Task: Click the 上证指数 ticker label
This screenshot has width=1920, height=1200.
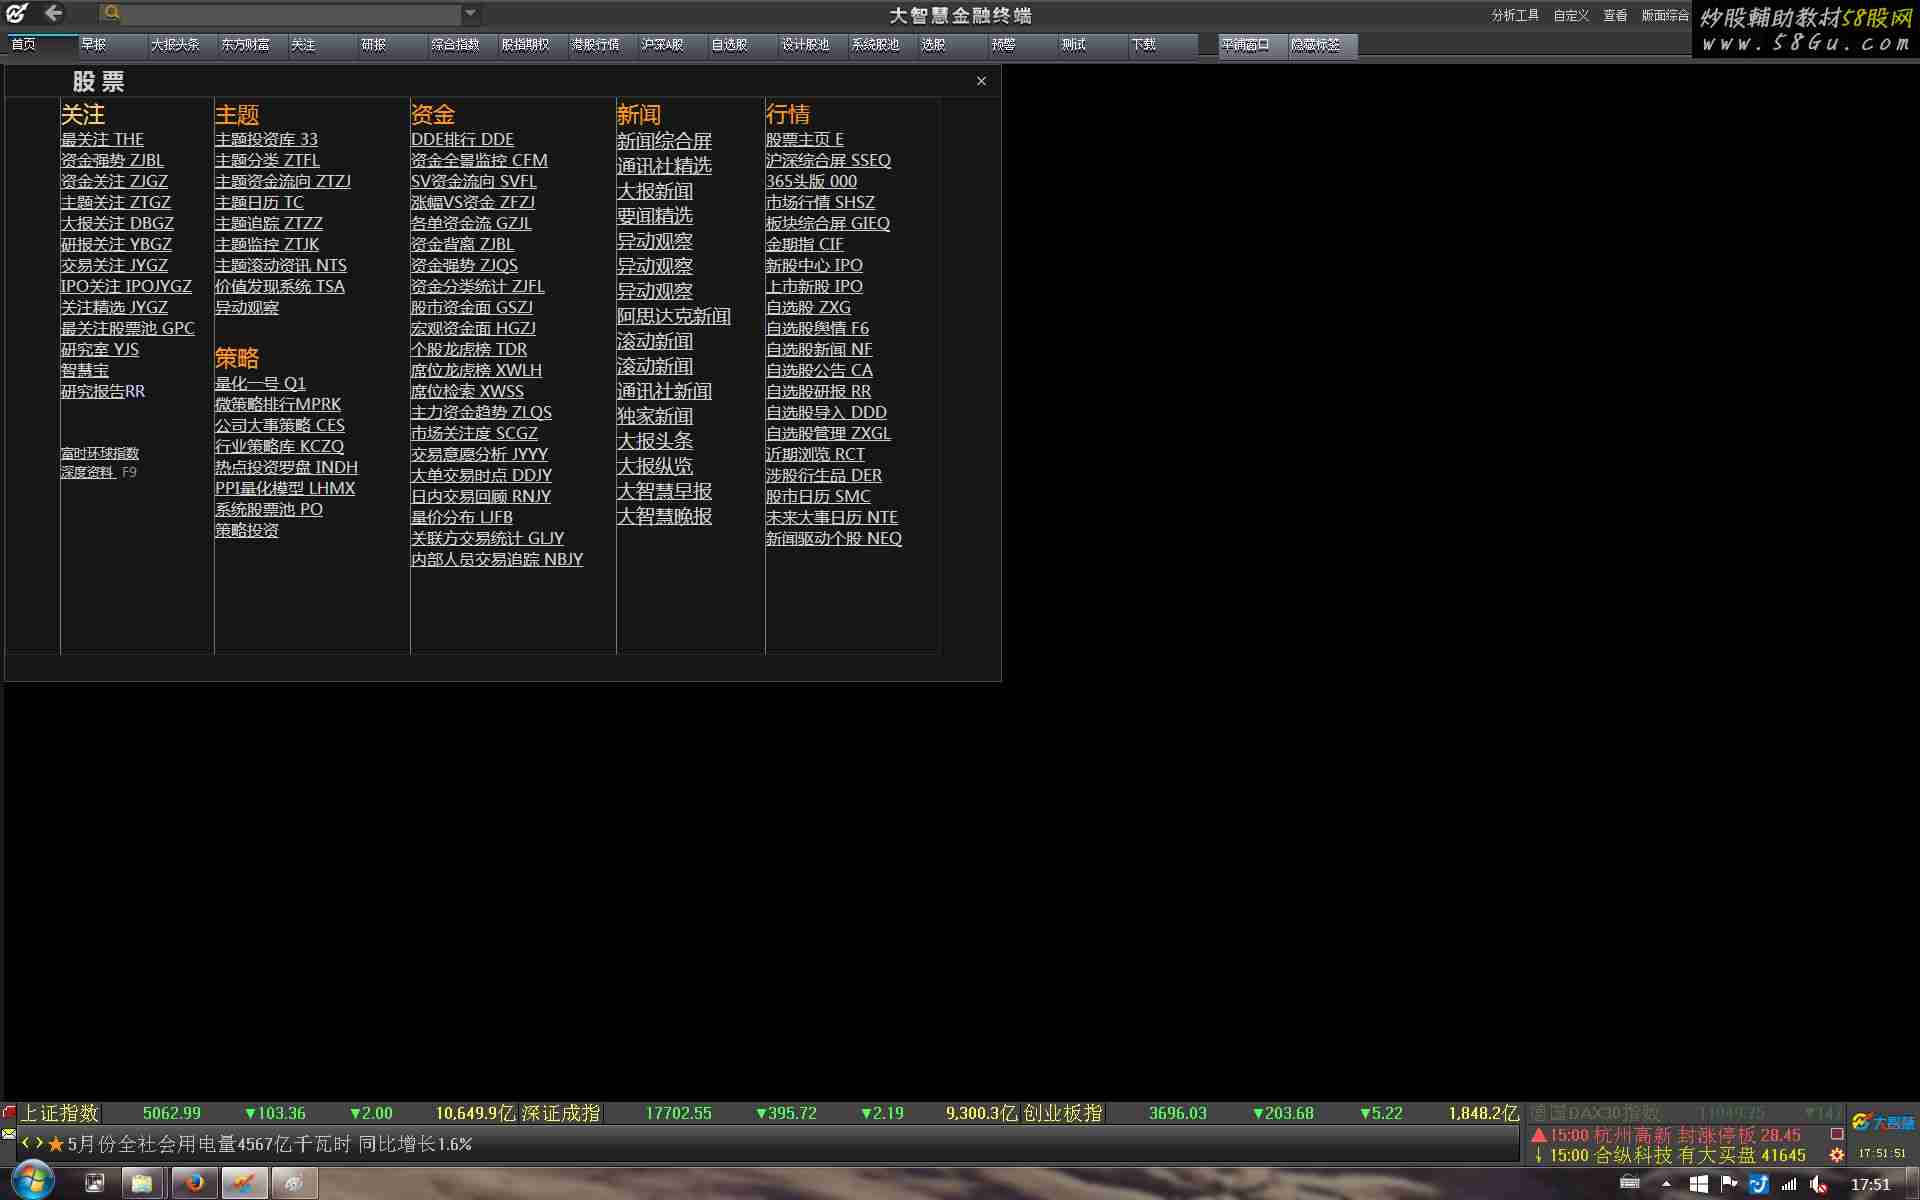Action: tap(60, 1113)
